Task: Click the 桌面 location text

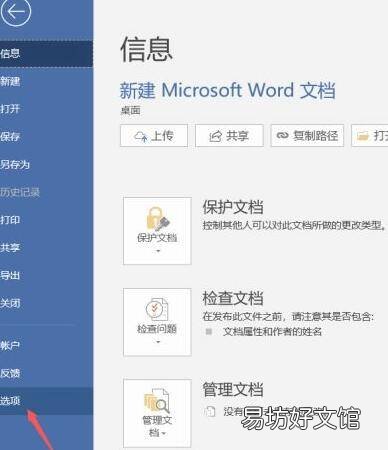Action: 130,110
